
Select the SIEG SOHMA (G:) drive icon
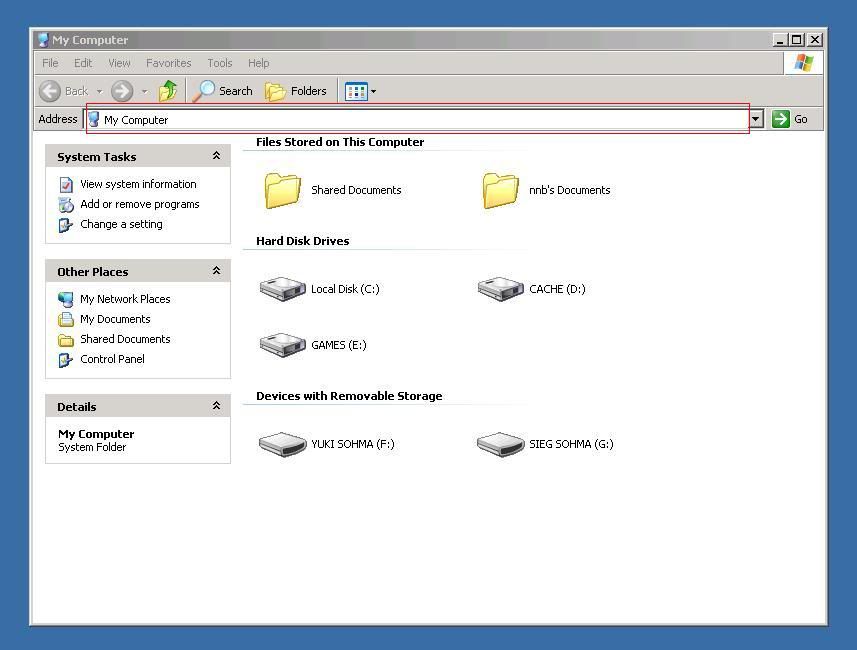point(500,444)
